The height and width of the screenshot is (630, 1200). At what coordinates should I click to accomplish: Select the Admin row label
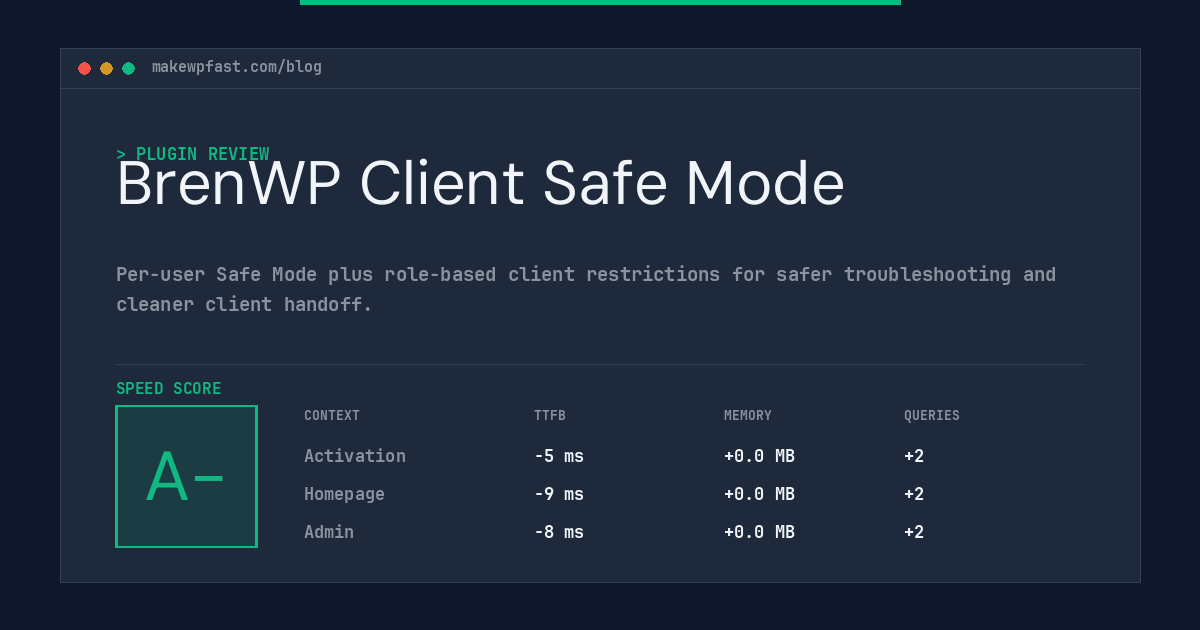[329, 532]
